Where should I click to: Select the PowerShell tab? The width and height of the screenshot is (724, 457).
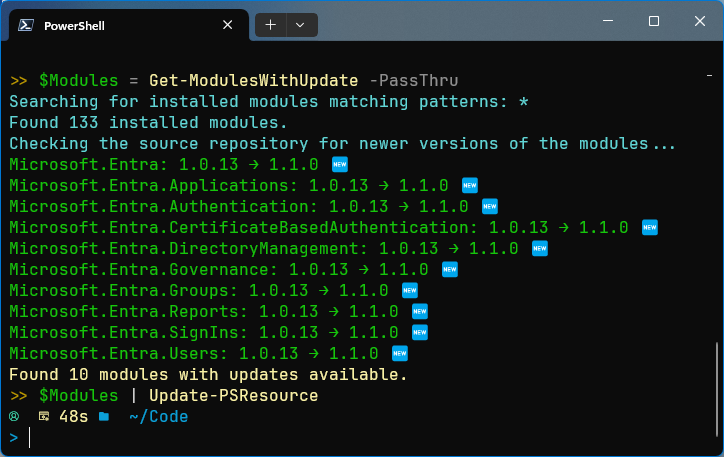[x=129, y=25]
